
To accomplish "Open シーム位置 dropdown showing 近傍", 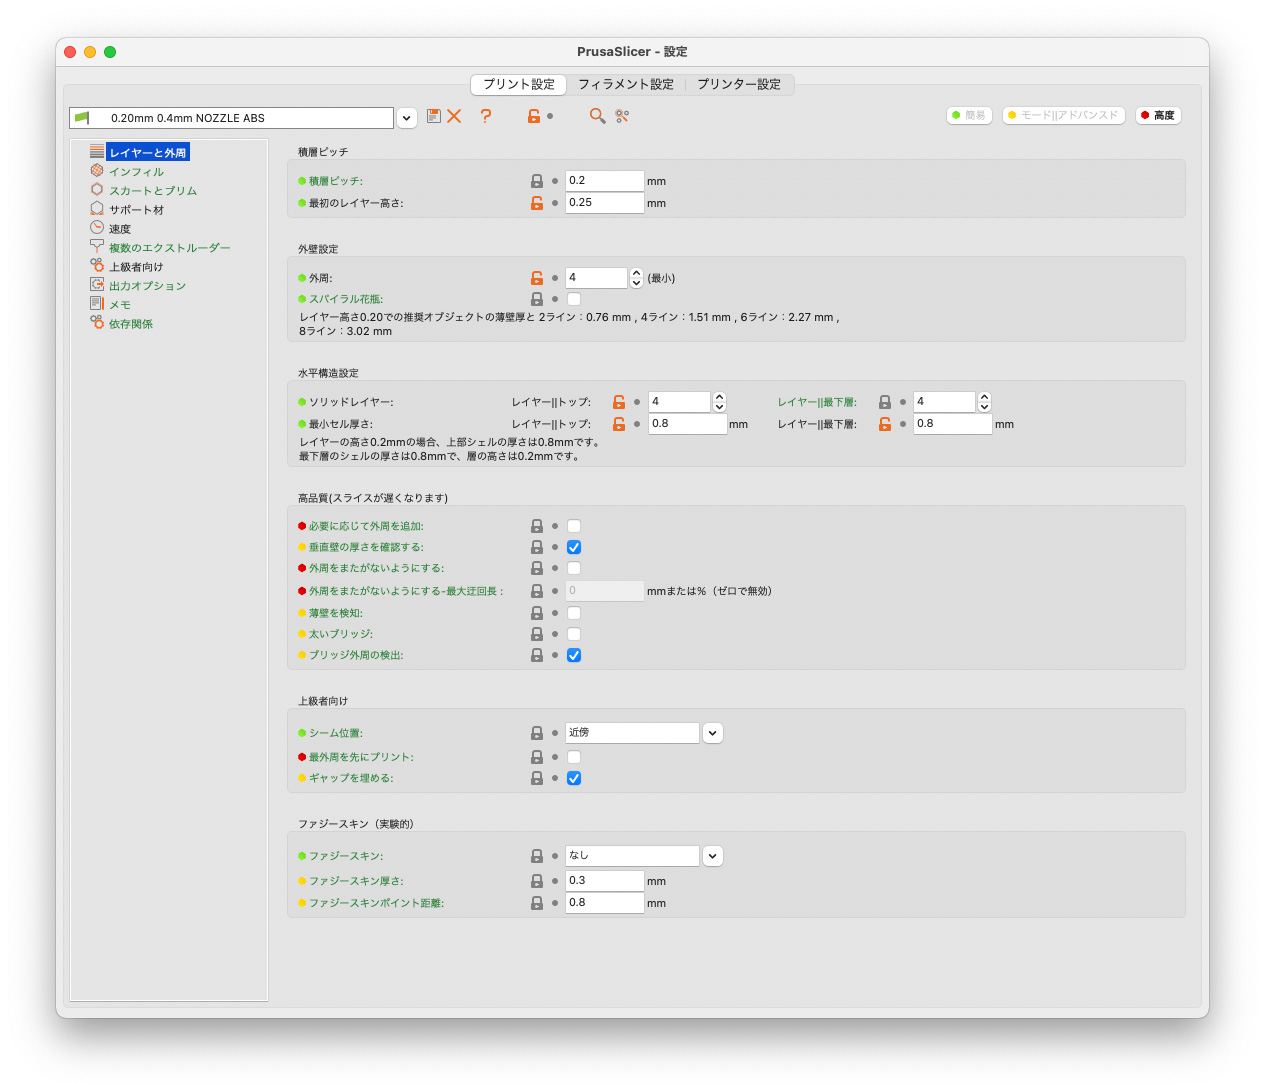I will coord(712,733).
